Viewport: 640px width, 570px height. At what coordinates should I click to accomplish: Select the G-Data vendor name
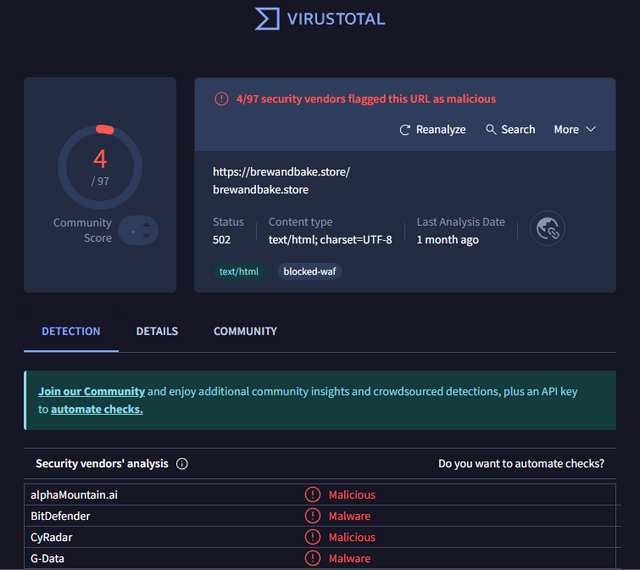coord(47,559)
